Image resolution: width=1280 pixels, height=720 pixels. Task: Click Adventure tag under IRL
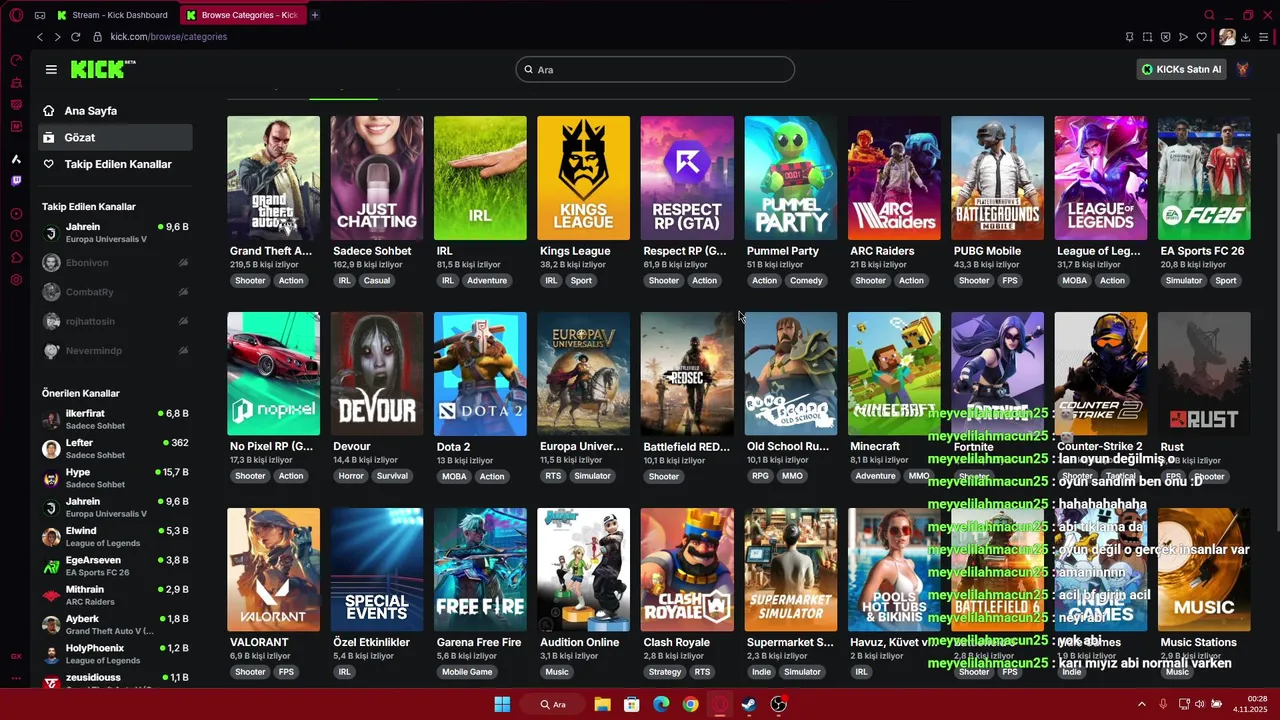pyautogui.click(x=487, y=281)
